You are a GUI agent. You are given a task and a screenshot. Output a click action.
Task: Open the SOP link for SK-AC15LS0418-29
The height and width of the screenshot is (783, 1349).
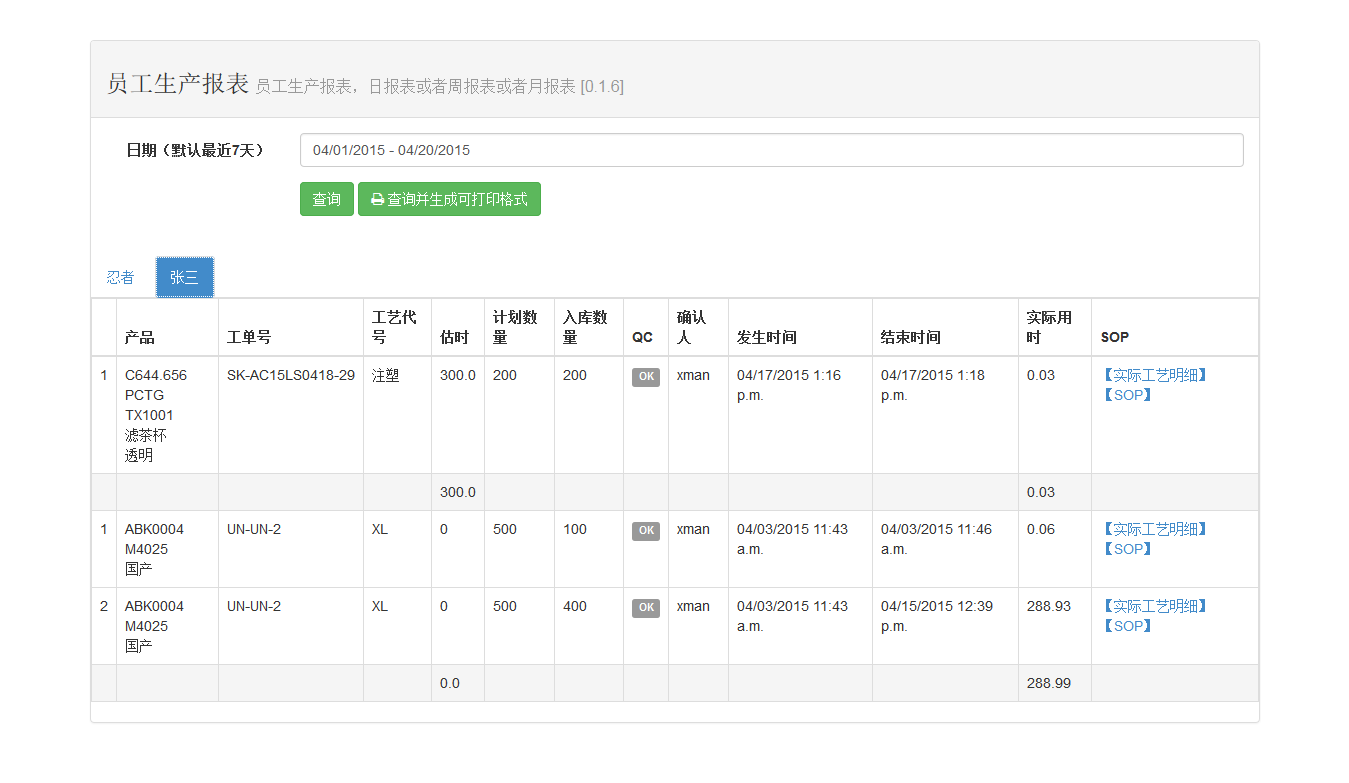(x=1127, y=395)
